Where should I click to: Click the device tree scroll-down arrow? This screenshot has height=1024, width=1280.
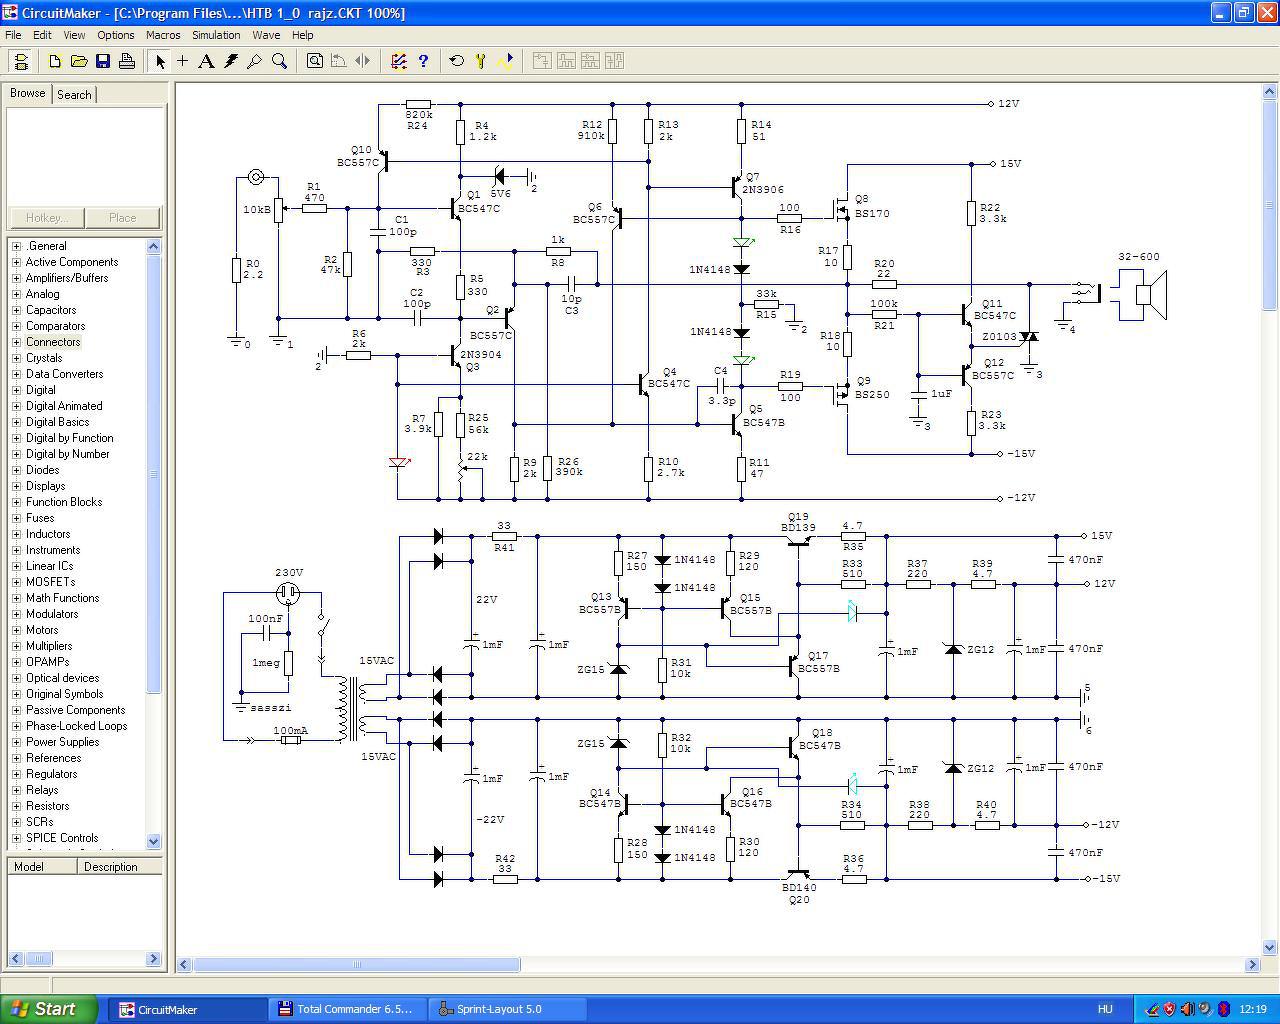point(153,842)
